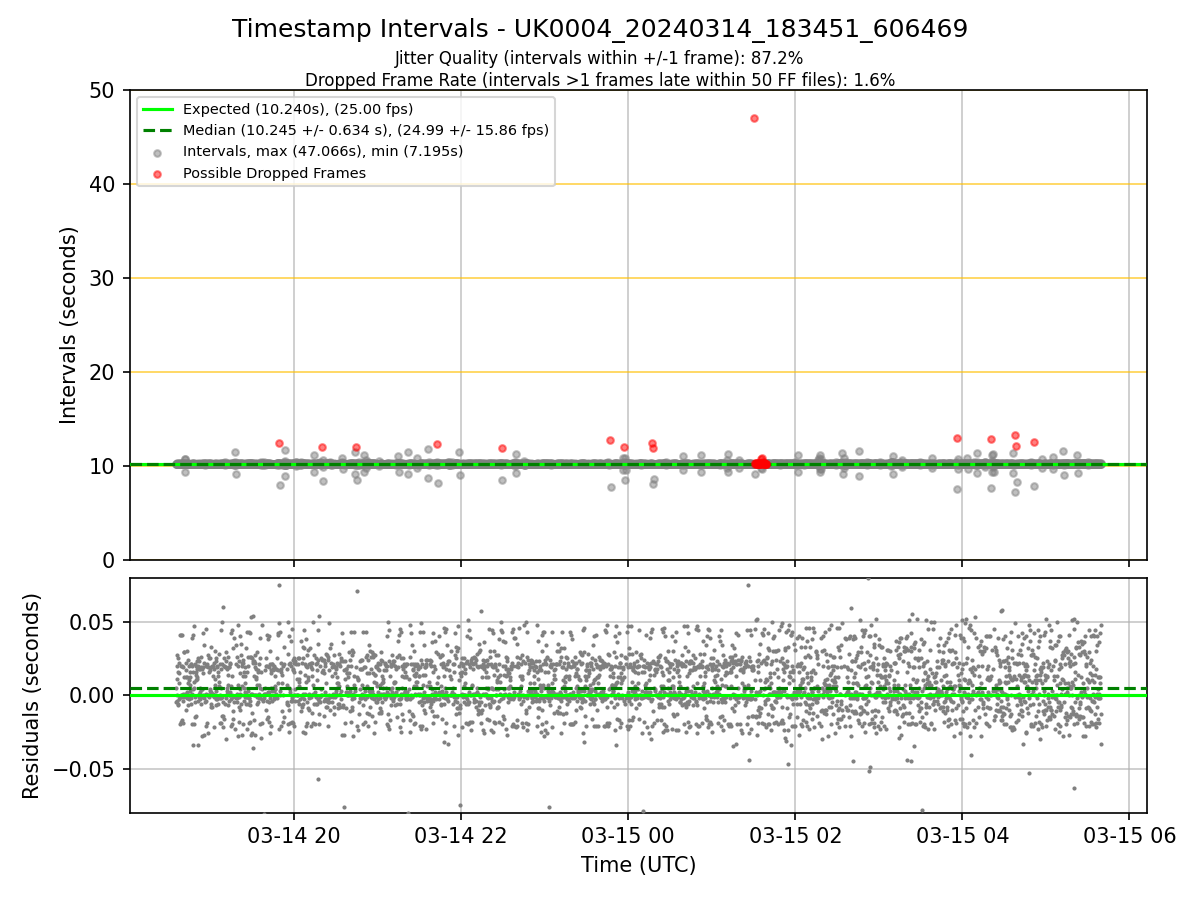This screenshot has width=1200, height=900.
Task: Click the red dropped-frame cluster before 03-15 02
Action: (761, 462)
